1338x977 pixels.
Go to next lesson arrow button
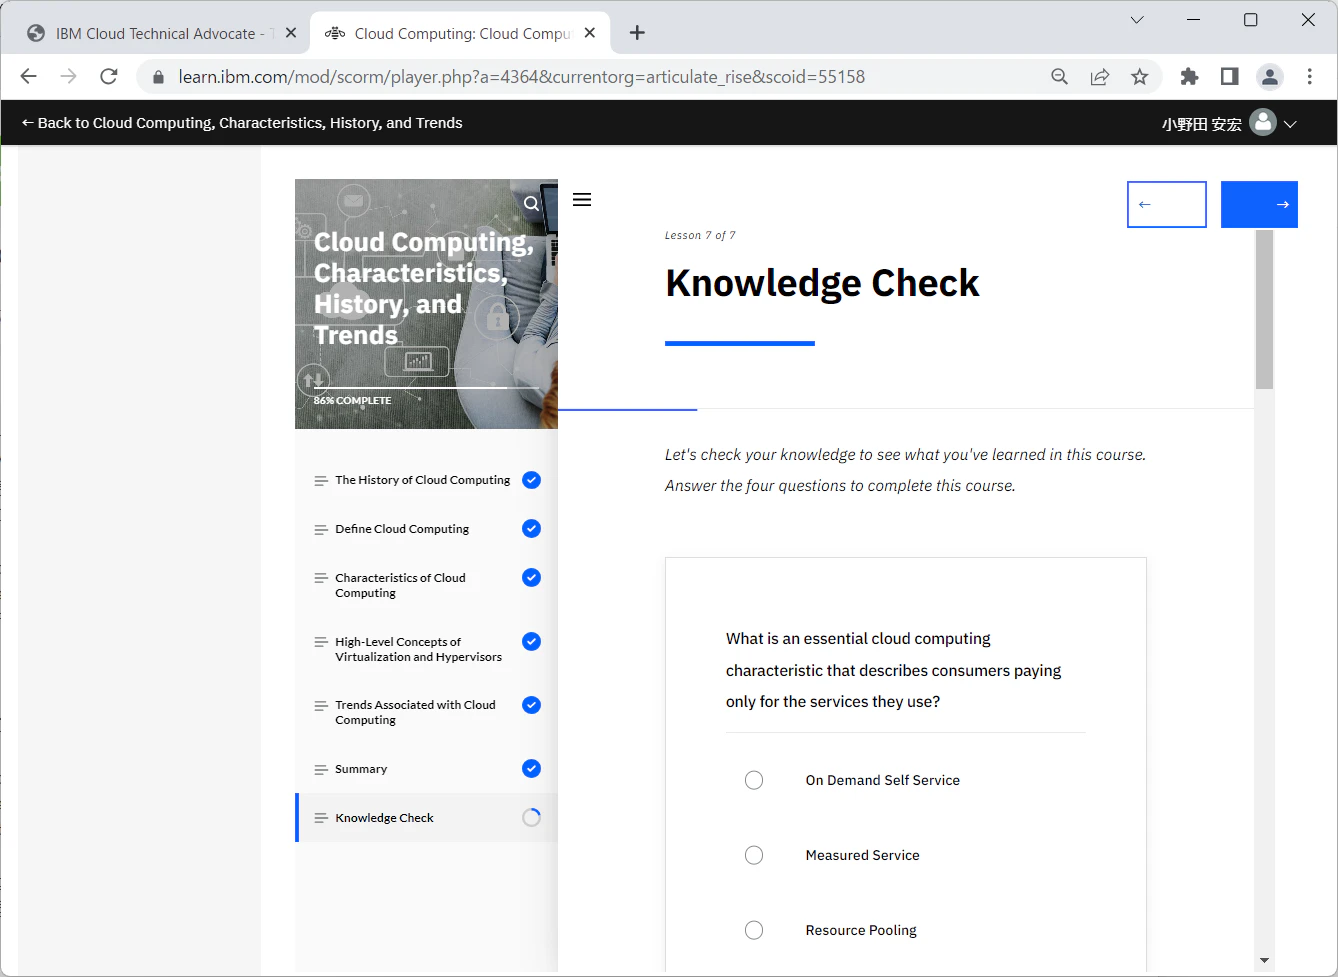pyautogui.click(x=1259, y=204)
